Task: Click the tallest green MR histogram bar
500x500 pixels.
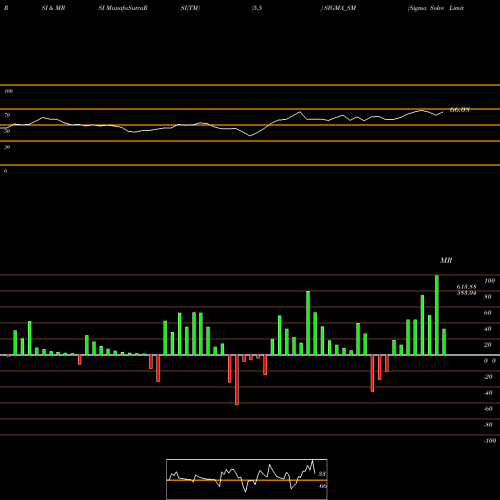Action: coord(437,315)
